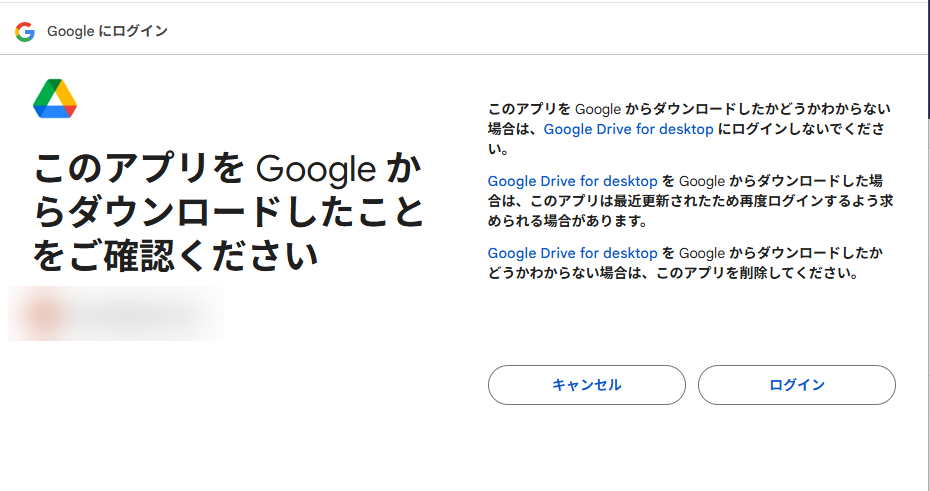
Task: Open Google Drive for desktop link in second paragraph
Action: (572, 181)
